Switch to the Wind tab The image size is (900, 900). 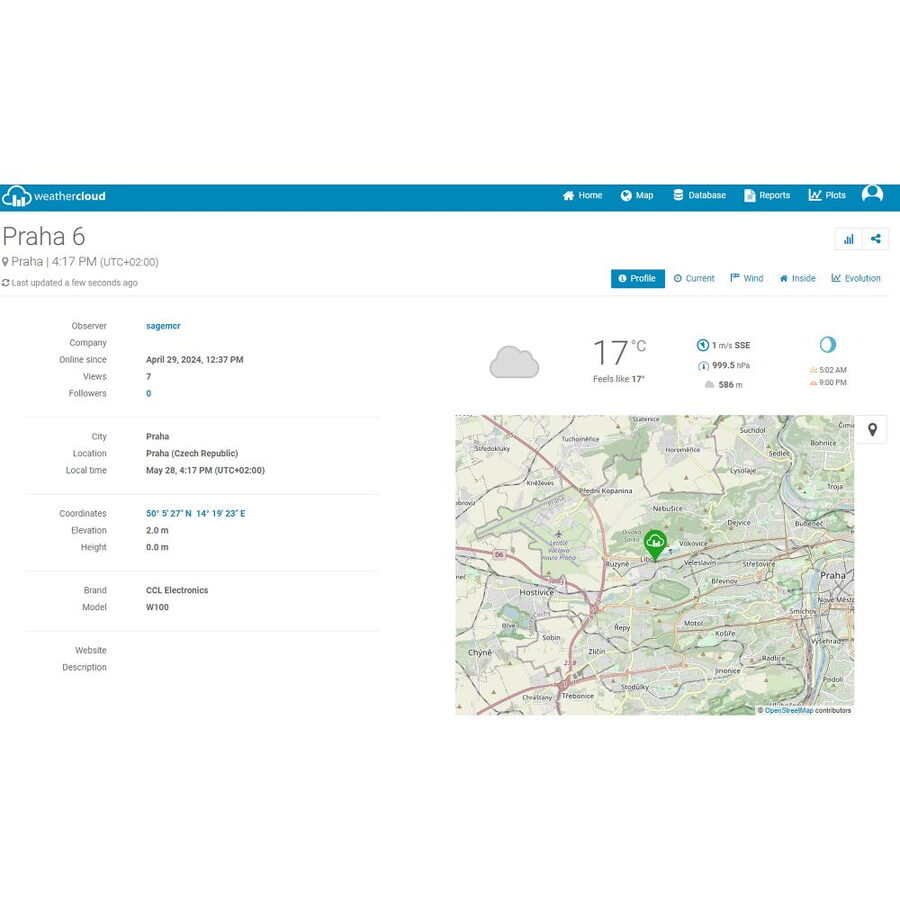pyautogui.click(x=747, y=279)
